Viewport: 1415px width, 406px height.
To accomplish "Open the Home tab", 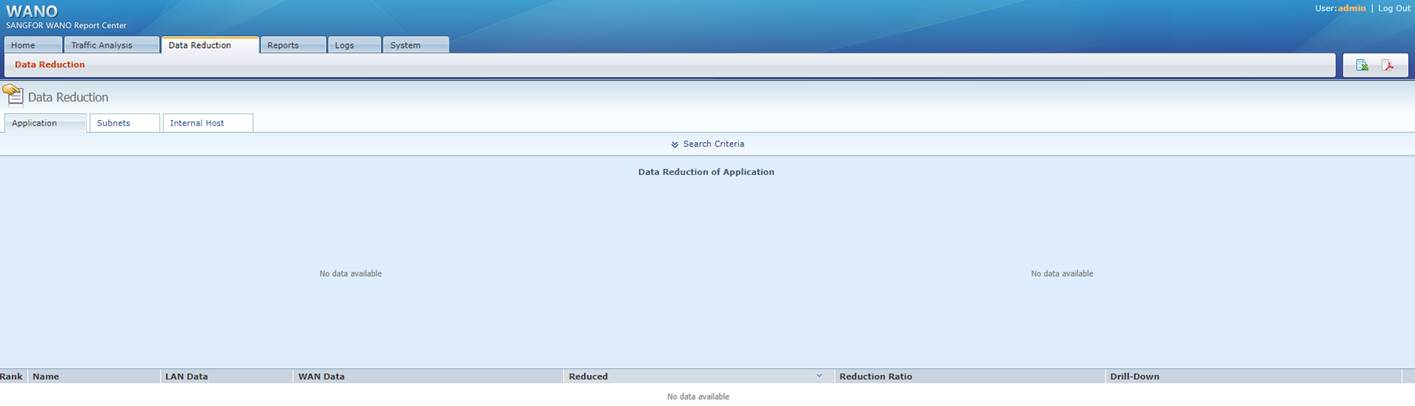I will tap(32, 45).
